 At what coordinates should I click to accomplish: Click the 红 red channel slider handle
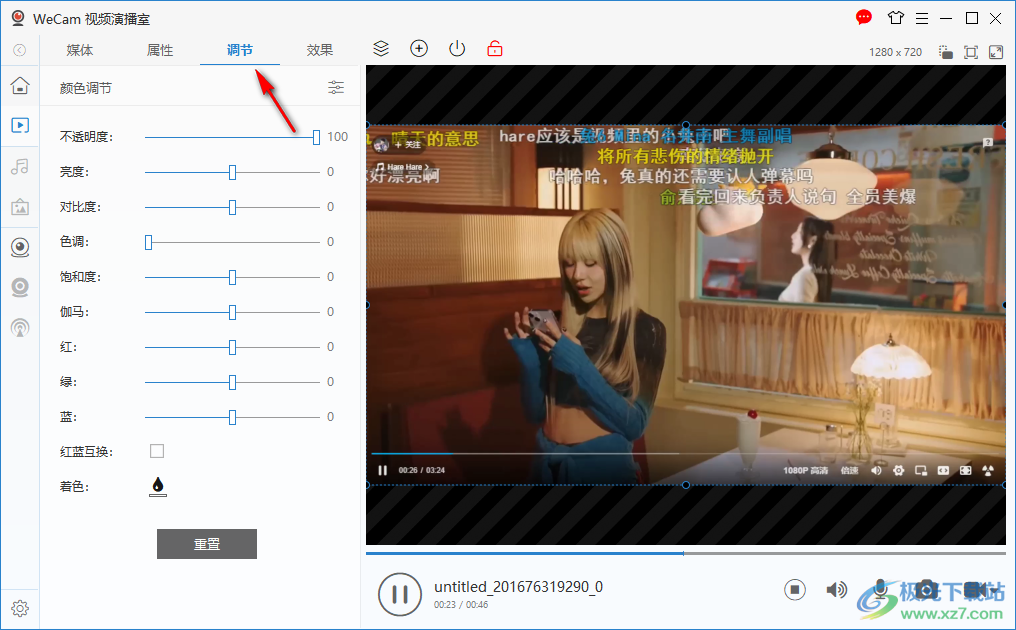click(x=233, y=347)
